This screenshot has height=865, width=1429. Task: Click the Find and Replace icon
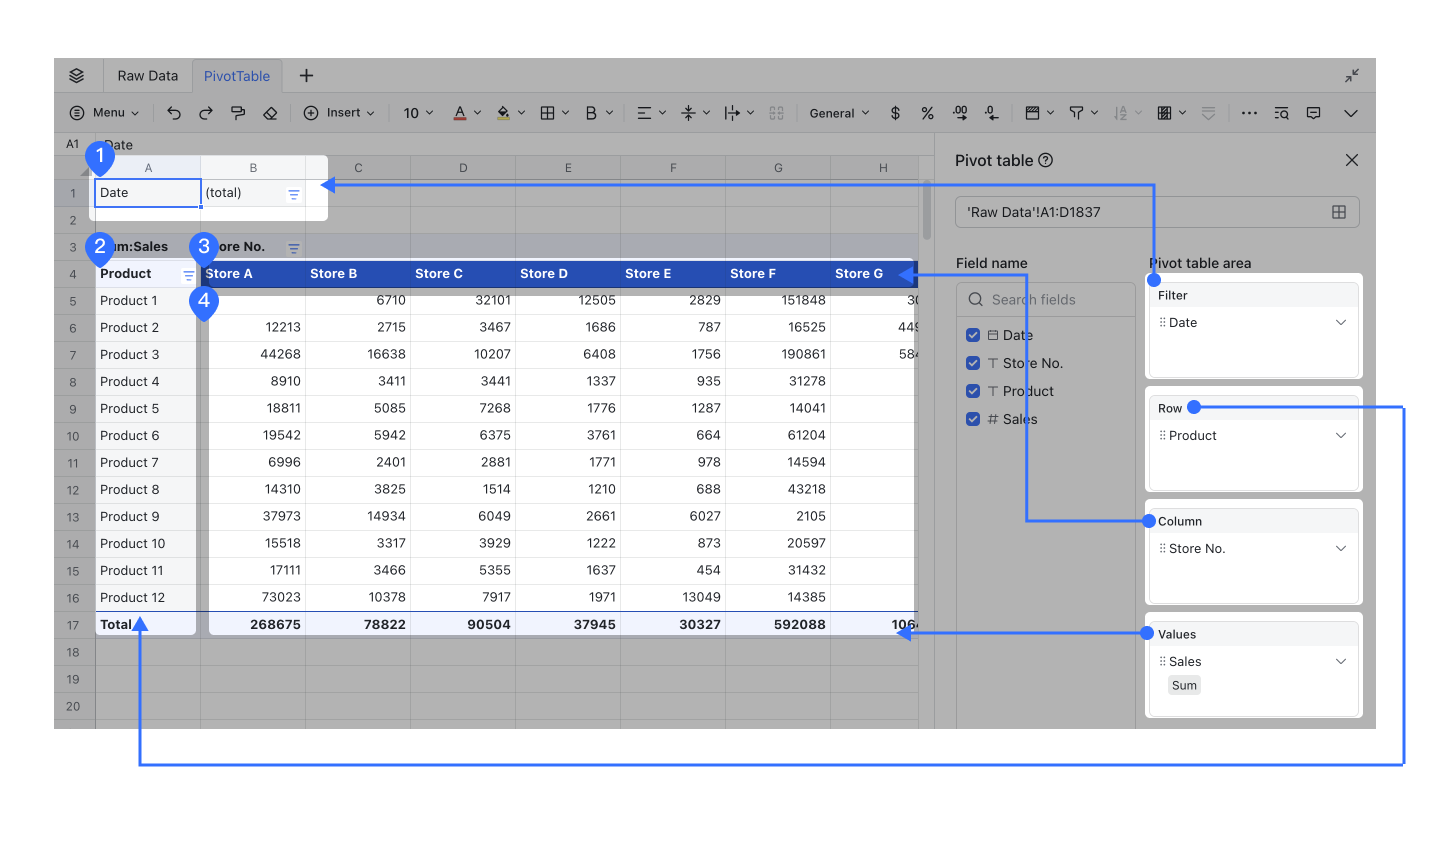1281,113
